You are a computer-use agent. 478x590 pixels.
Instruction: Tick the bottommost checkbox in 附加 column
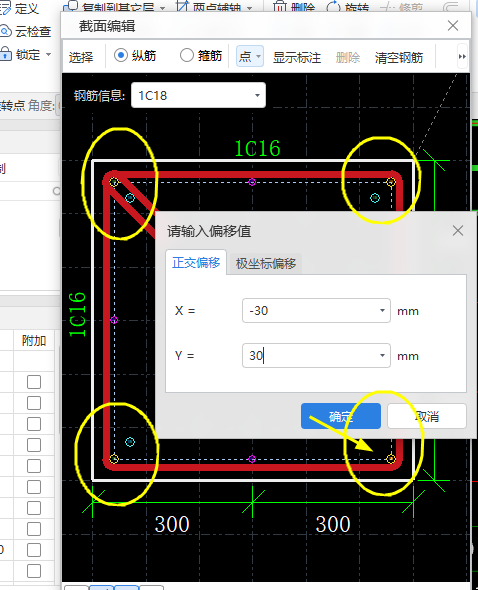[34, 571]
